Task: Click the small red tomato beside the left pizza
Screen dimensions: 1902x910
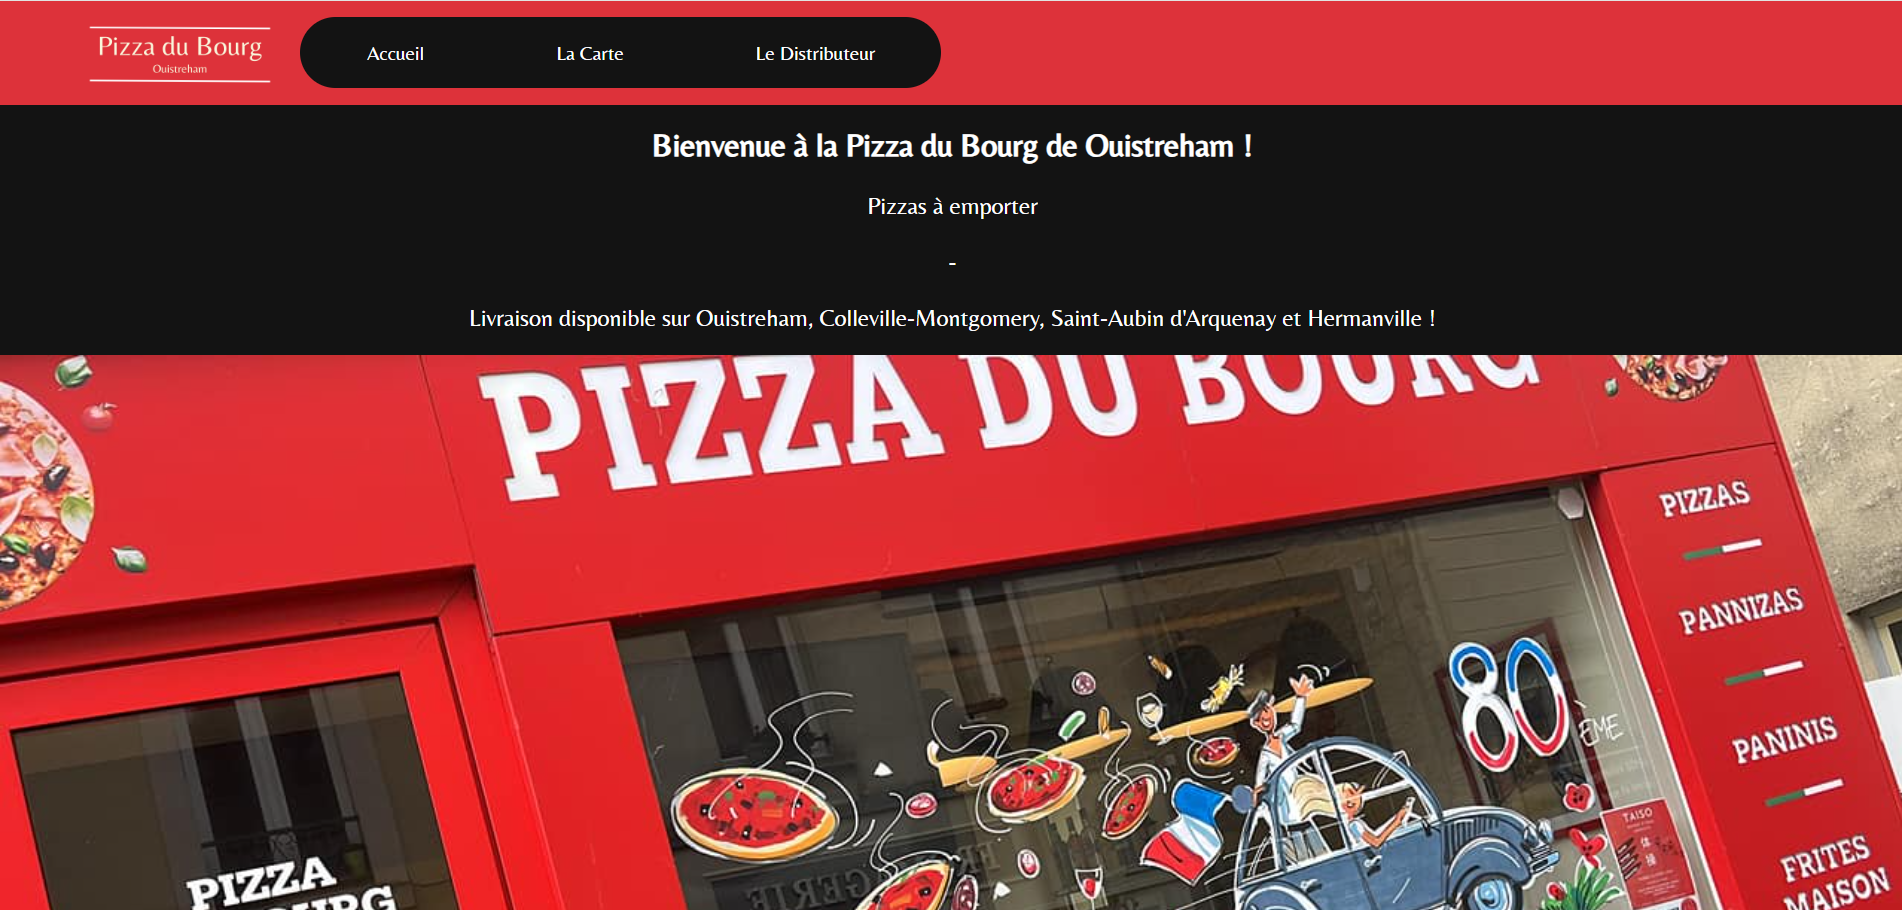Action: pyautogui.click(x=98, y=415)
